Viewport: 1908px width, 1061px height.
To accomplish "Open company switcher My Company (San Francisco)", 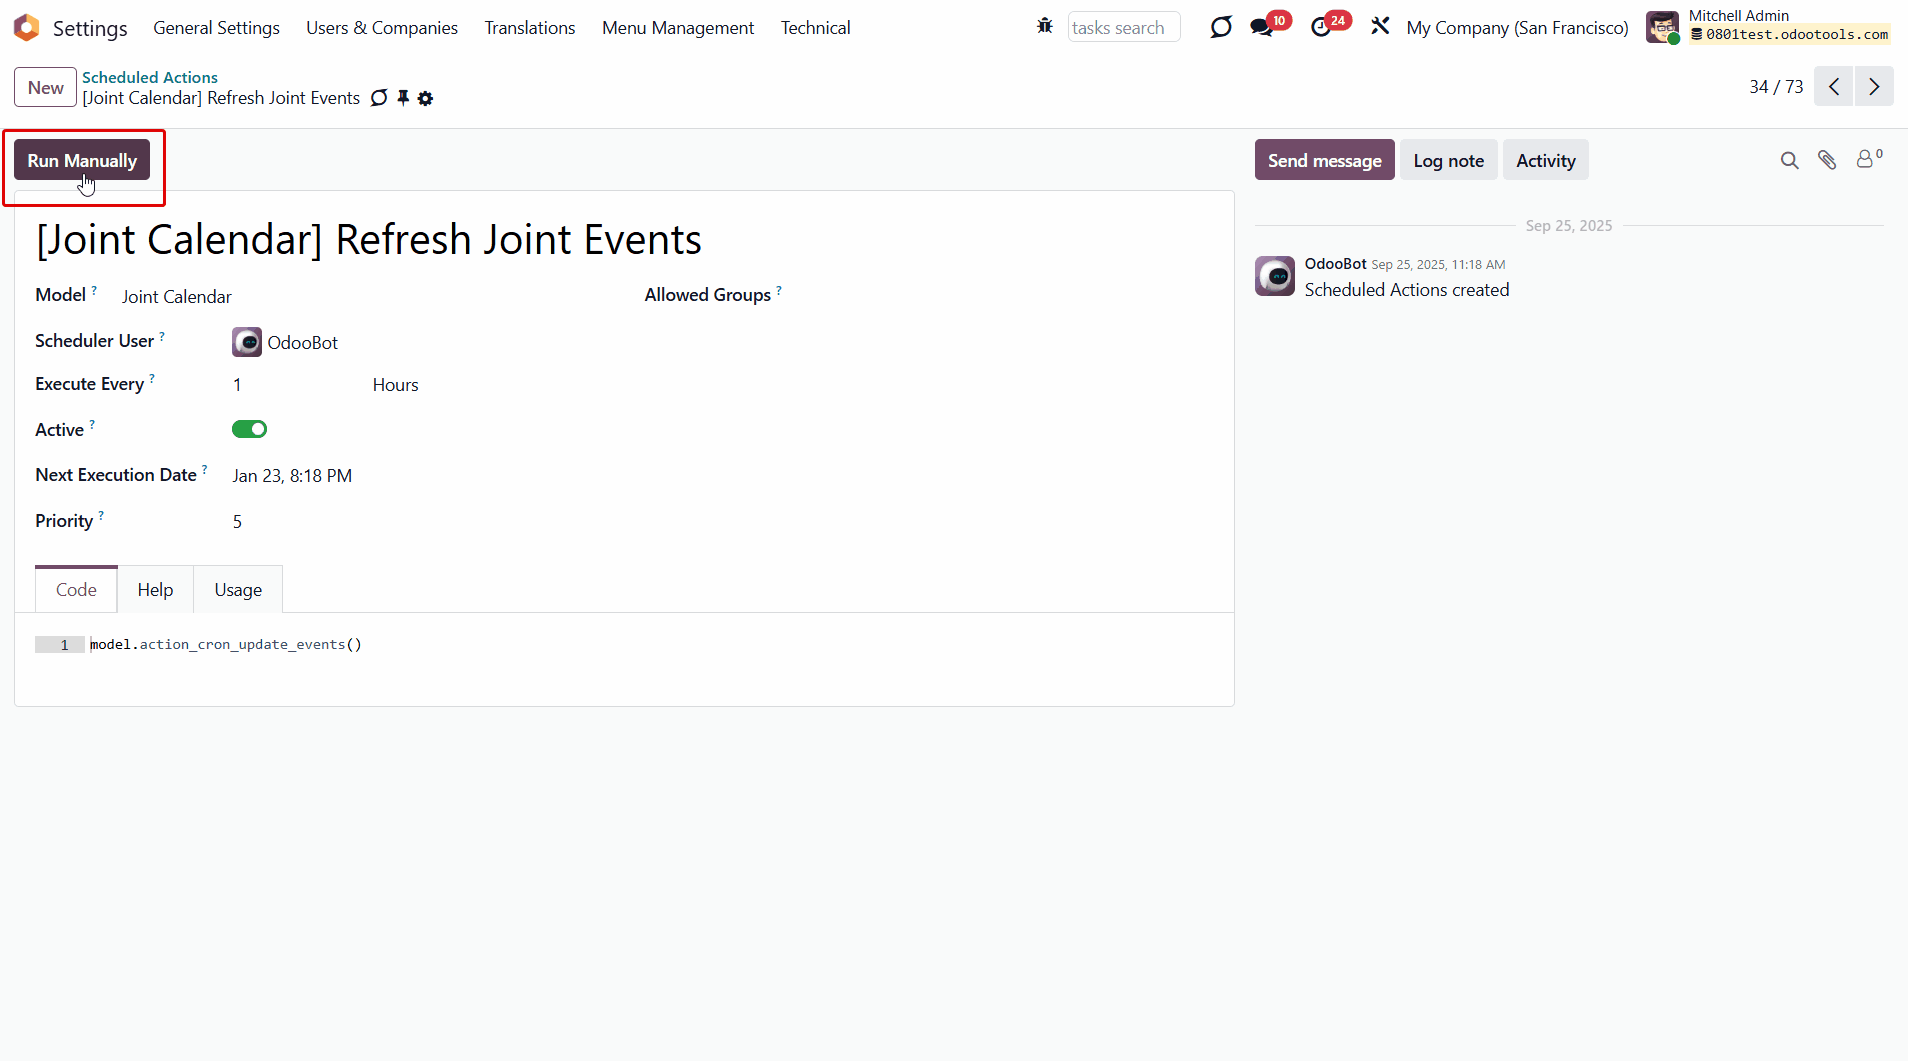I will tap(1517, 28).
